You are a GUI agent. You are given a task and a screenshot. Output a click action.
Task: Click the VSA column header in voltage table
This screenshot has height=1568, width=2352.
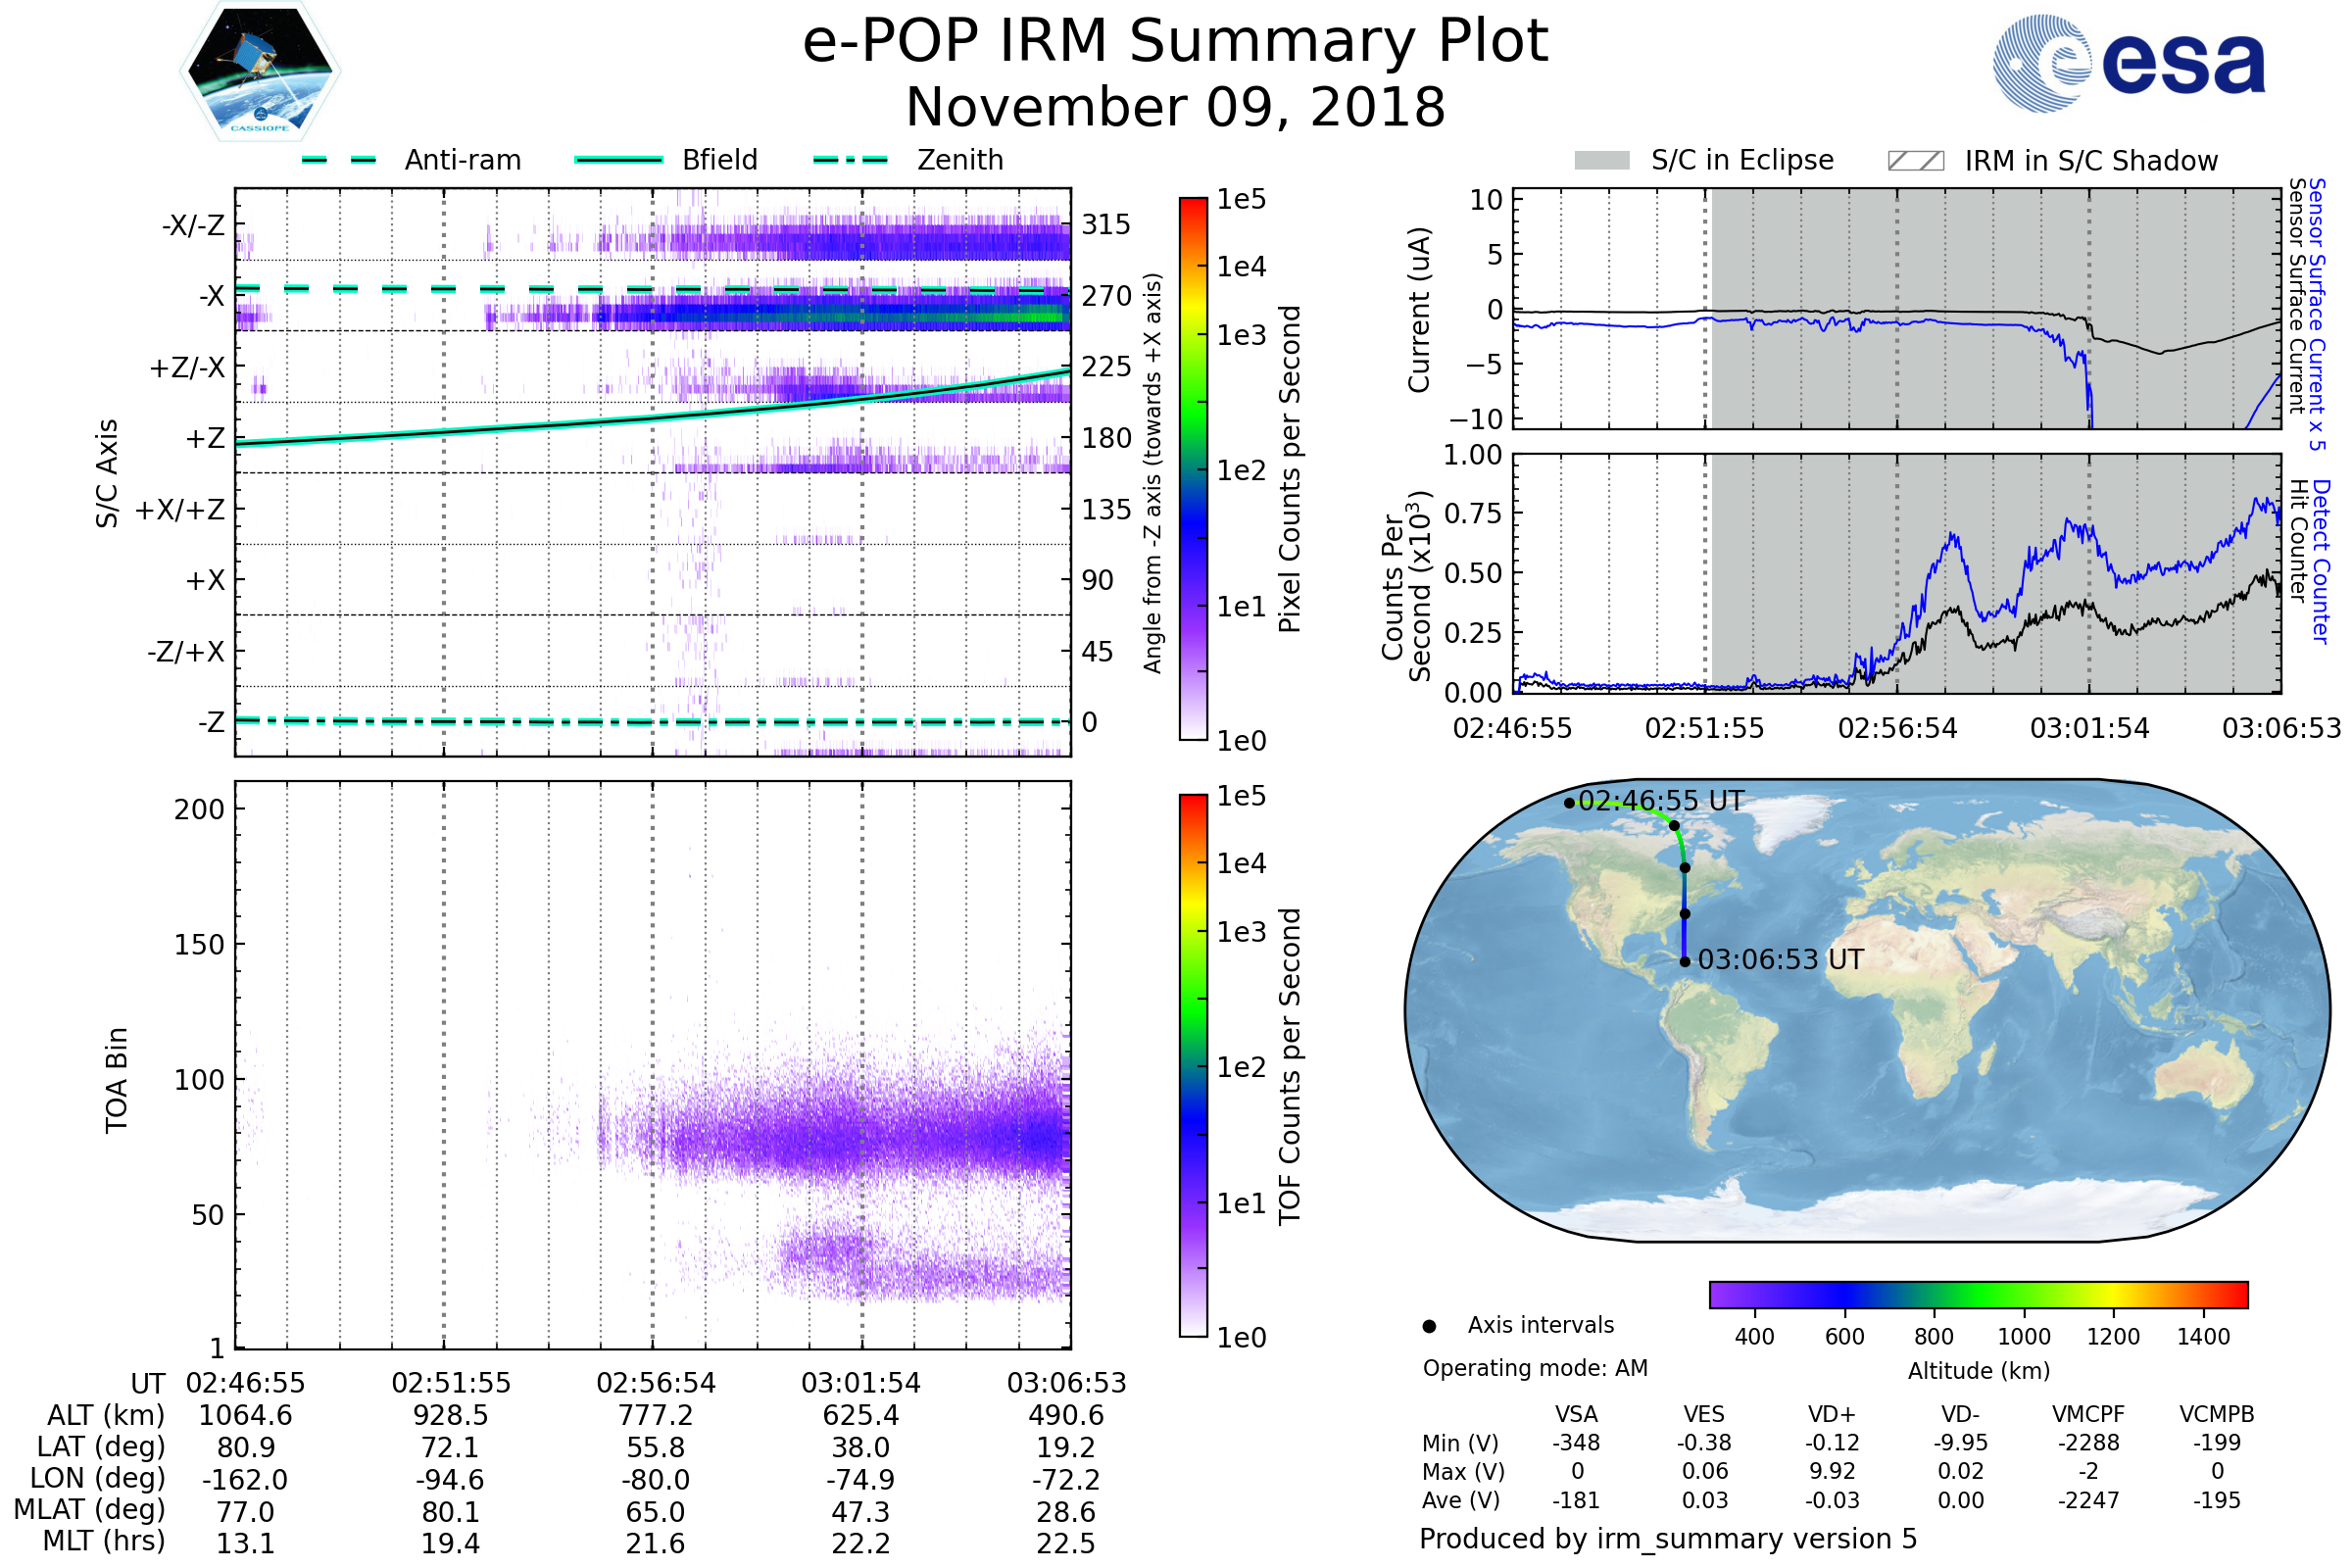pos(1577,1414)
